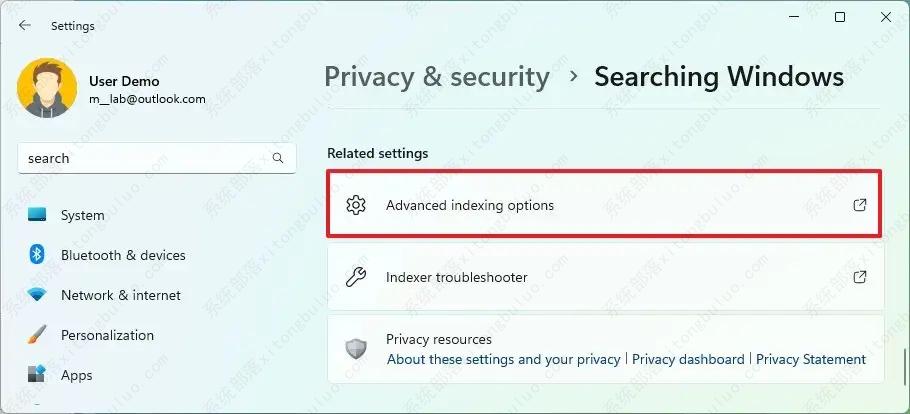Focus the settings search input field
Viewport: 910px width, 414px height.
click(x=157, y=158)
